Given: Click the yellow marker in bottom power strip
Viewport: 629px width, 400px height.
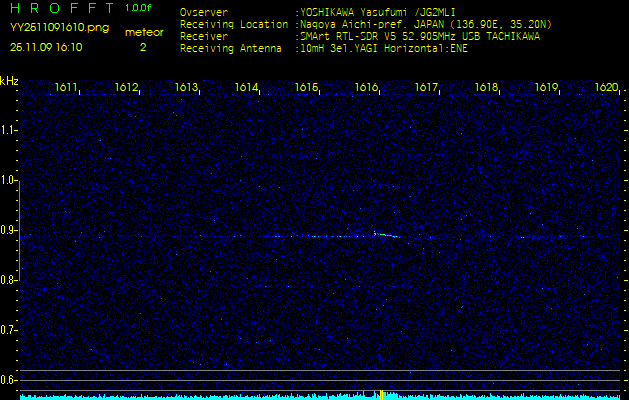Looking at the screenshot, I should pyautogui.click(x=382, y=394).
